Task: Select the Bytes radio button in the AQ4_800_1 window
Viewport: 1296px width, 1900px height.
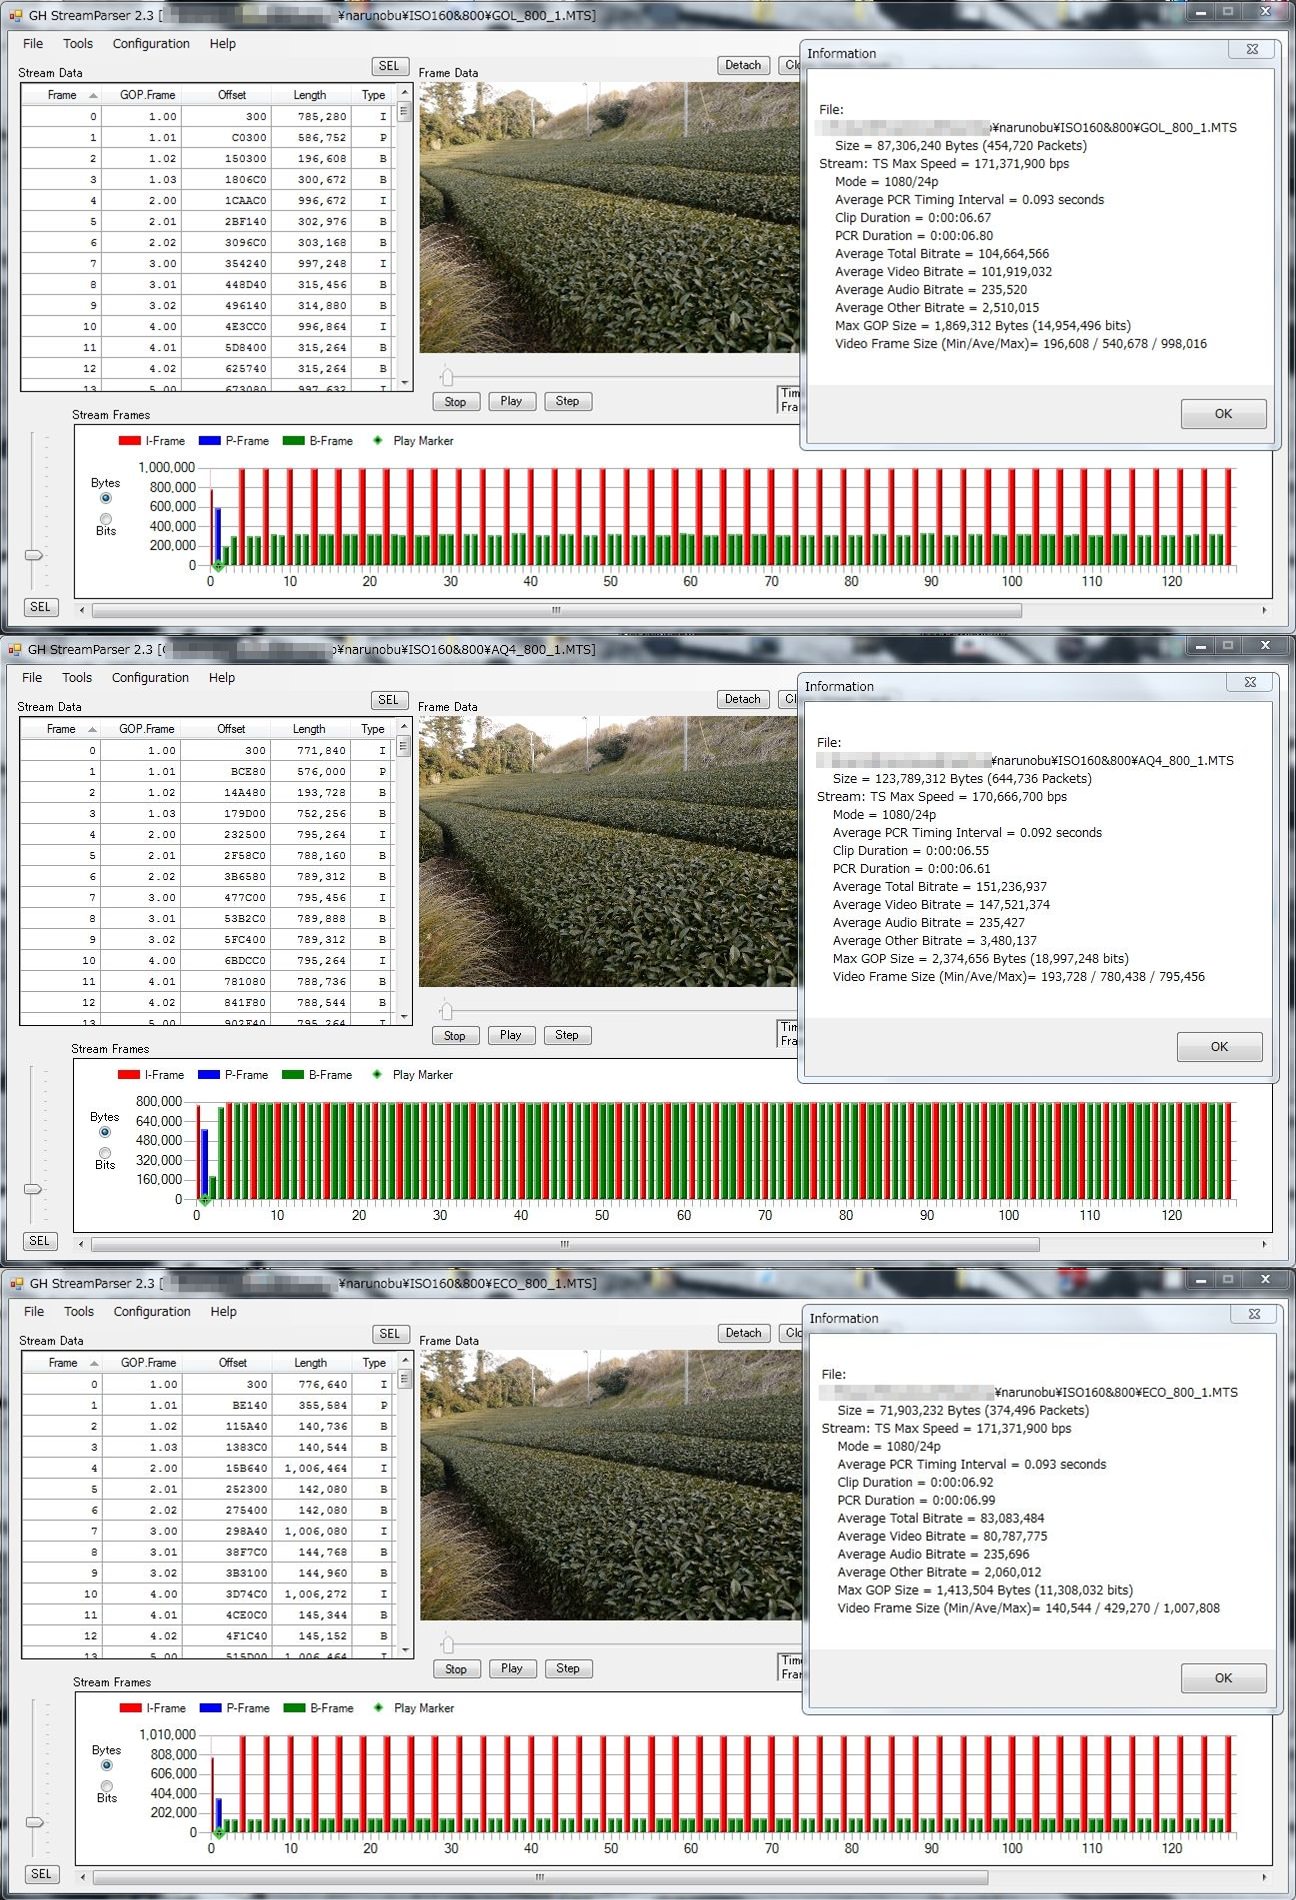Action: (105, 1132)
